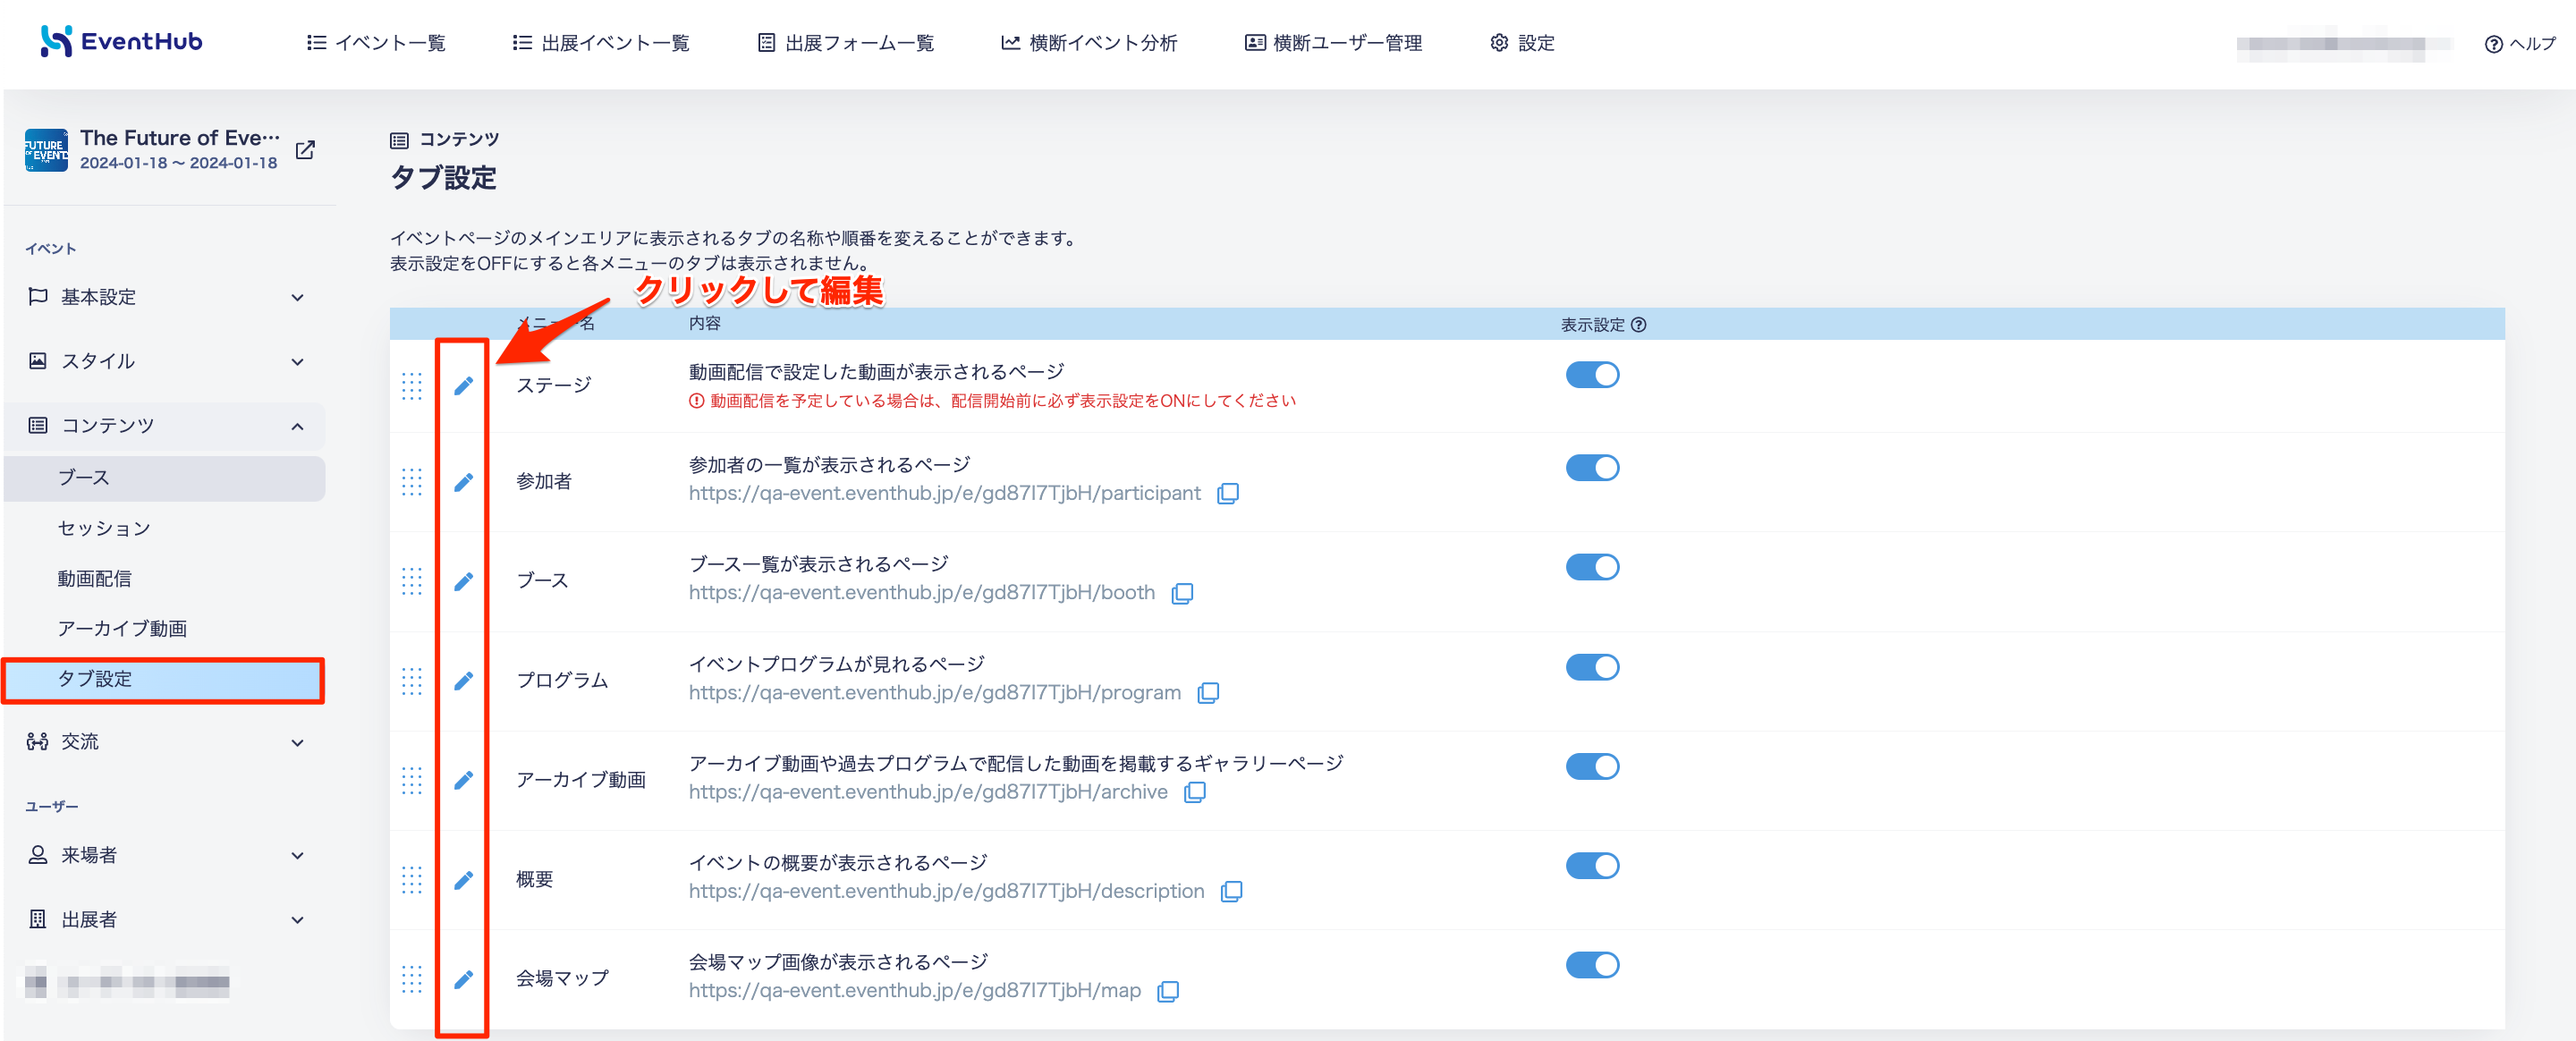The image size is (2576, 1041).
Task: Grab the プログラム row drag handle
Action: click(x=412, y=681)
